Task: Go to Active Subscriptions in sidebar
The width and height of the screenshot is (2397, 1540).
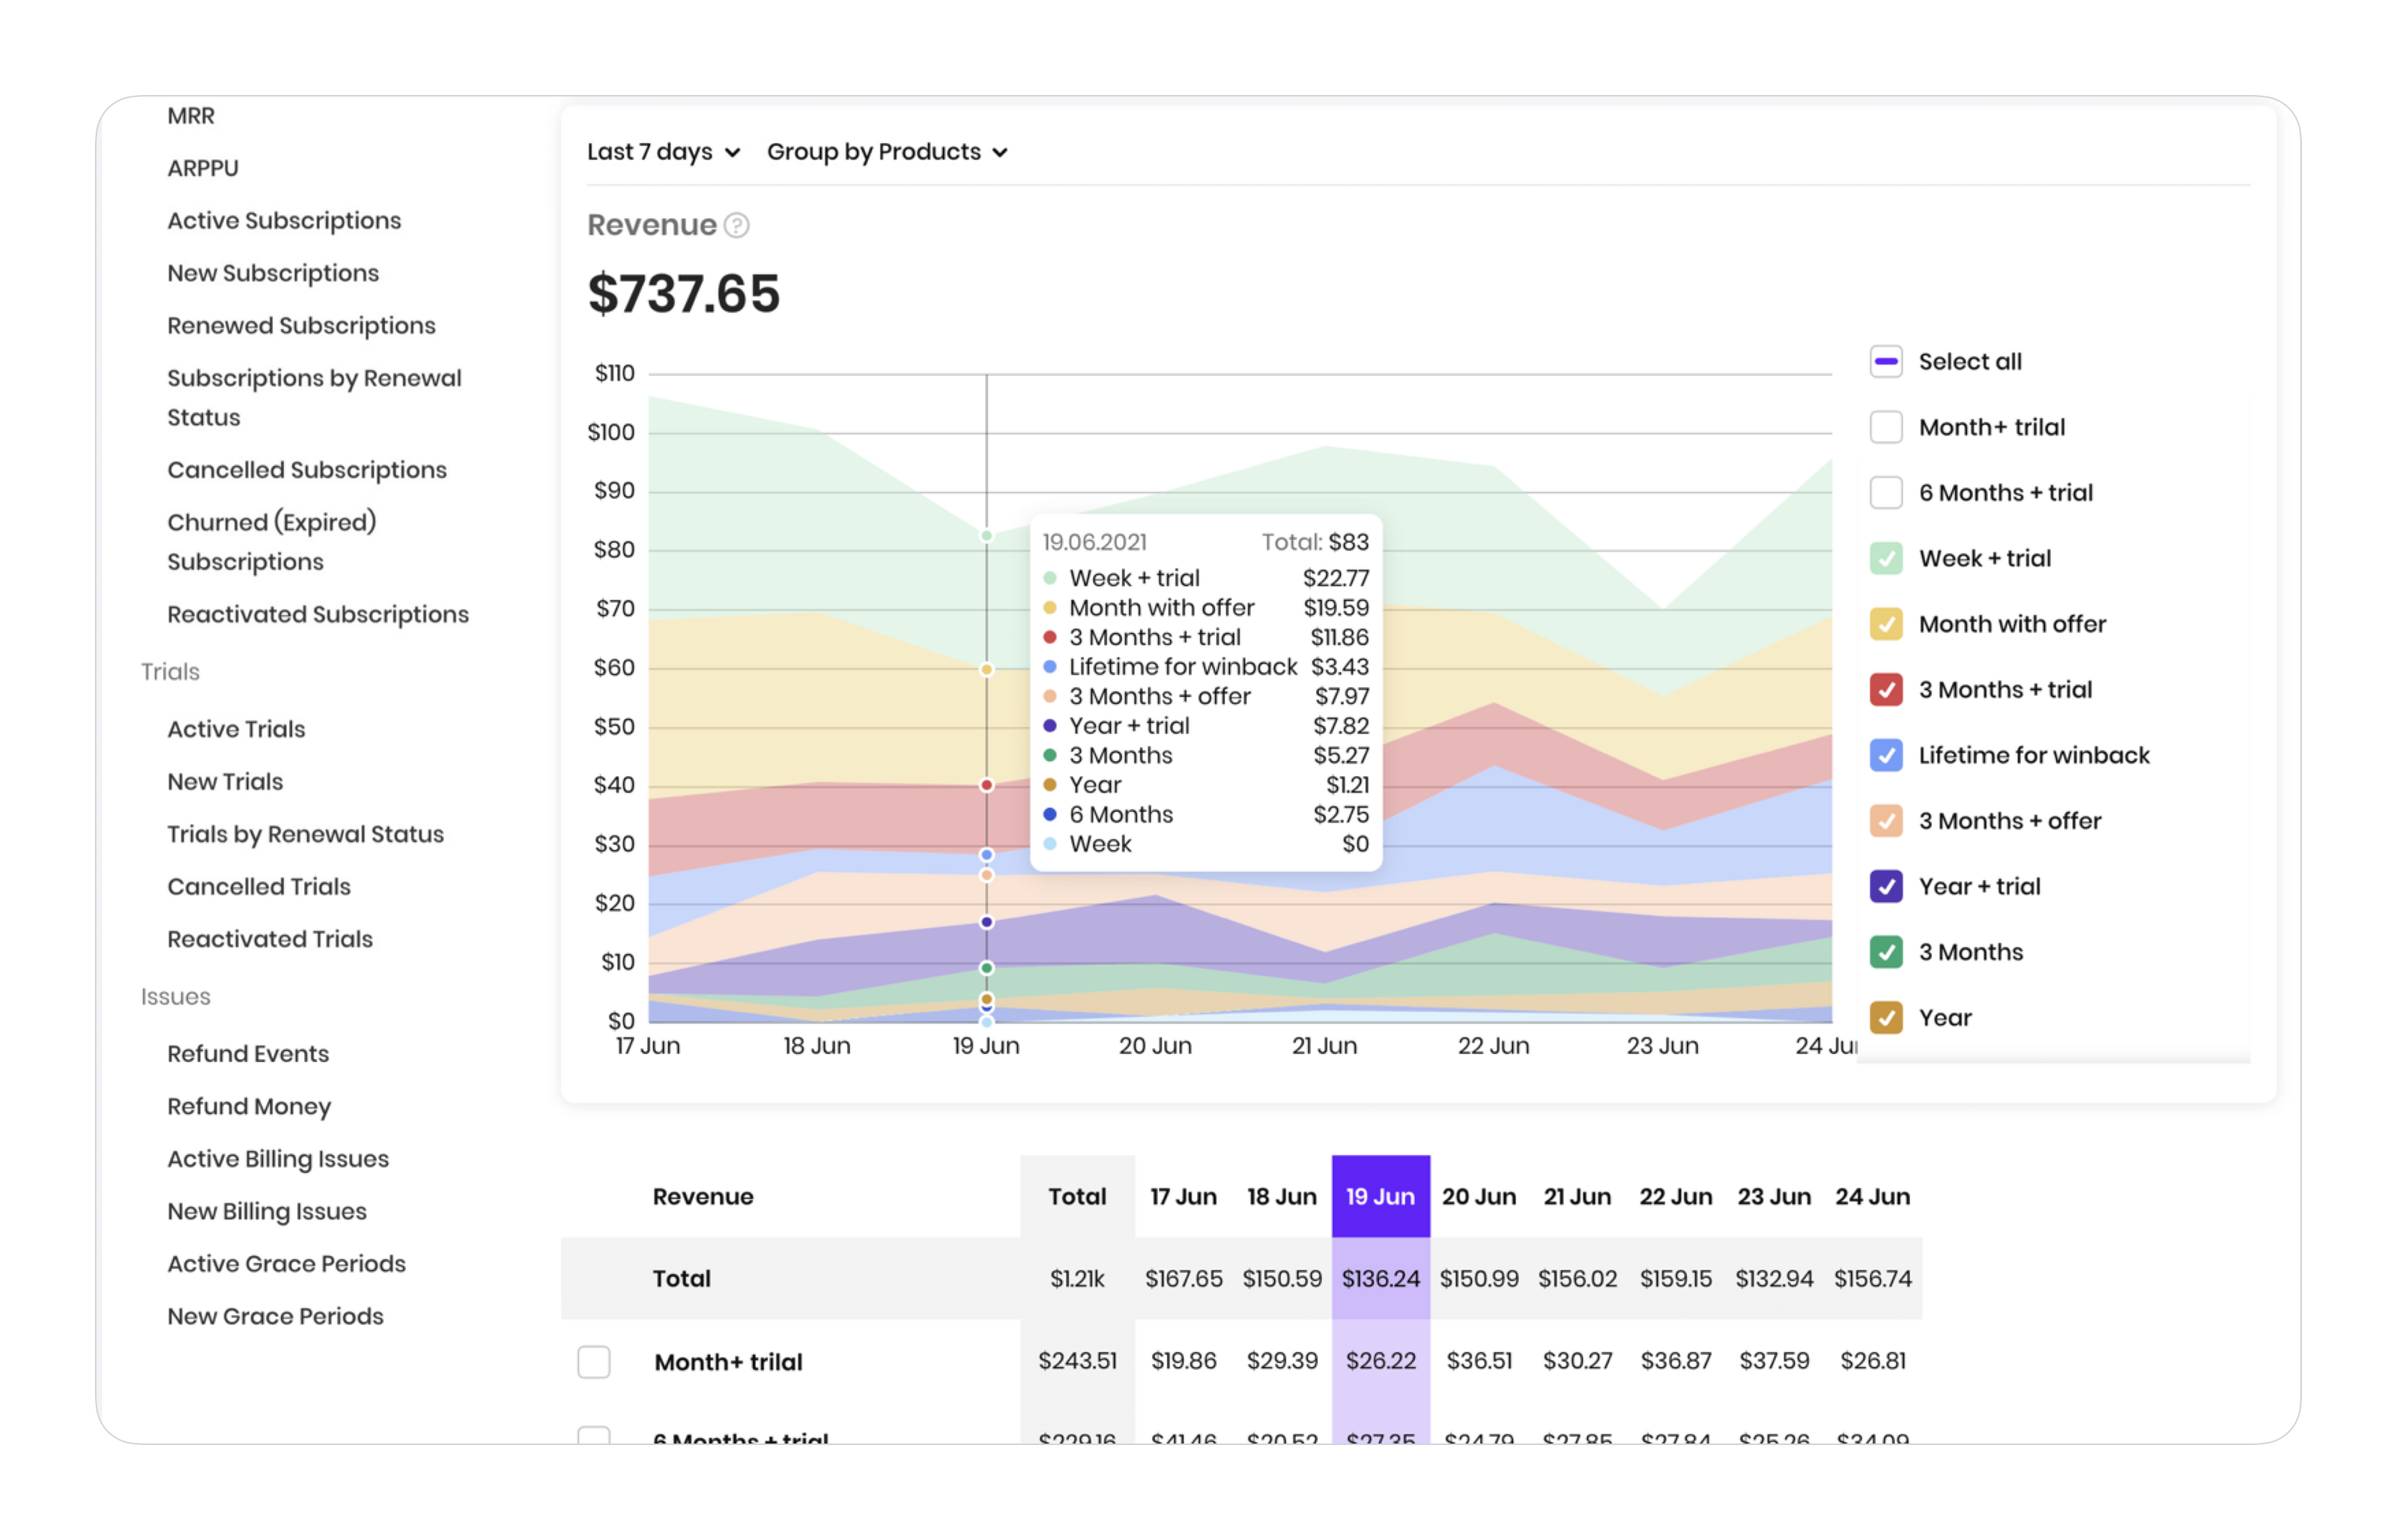Action: (284, 221)
